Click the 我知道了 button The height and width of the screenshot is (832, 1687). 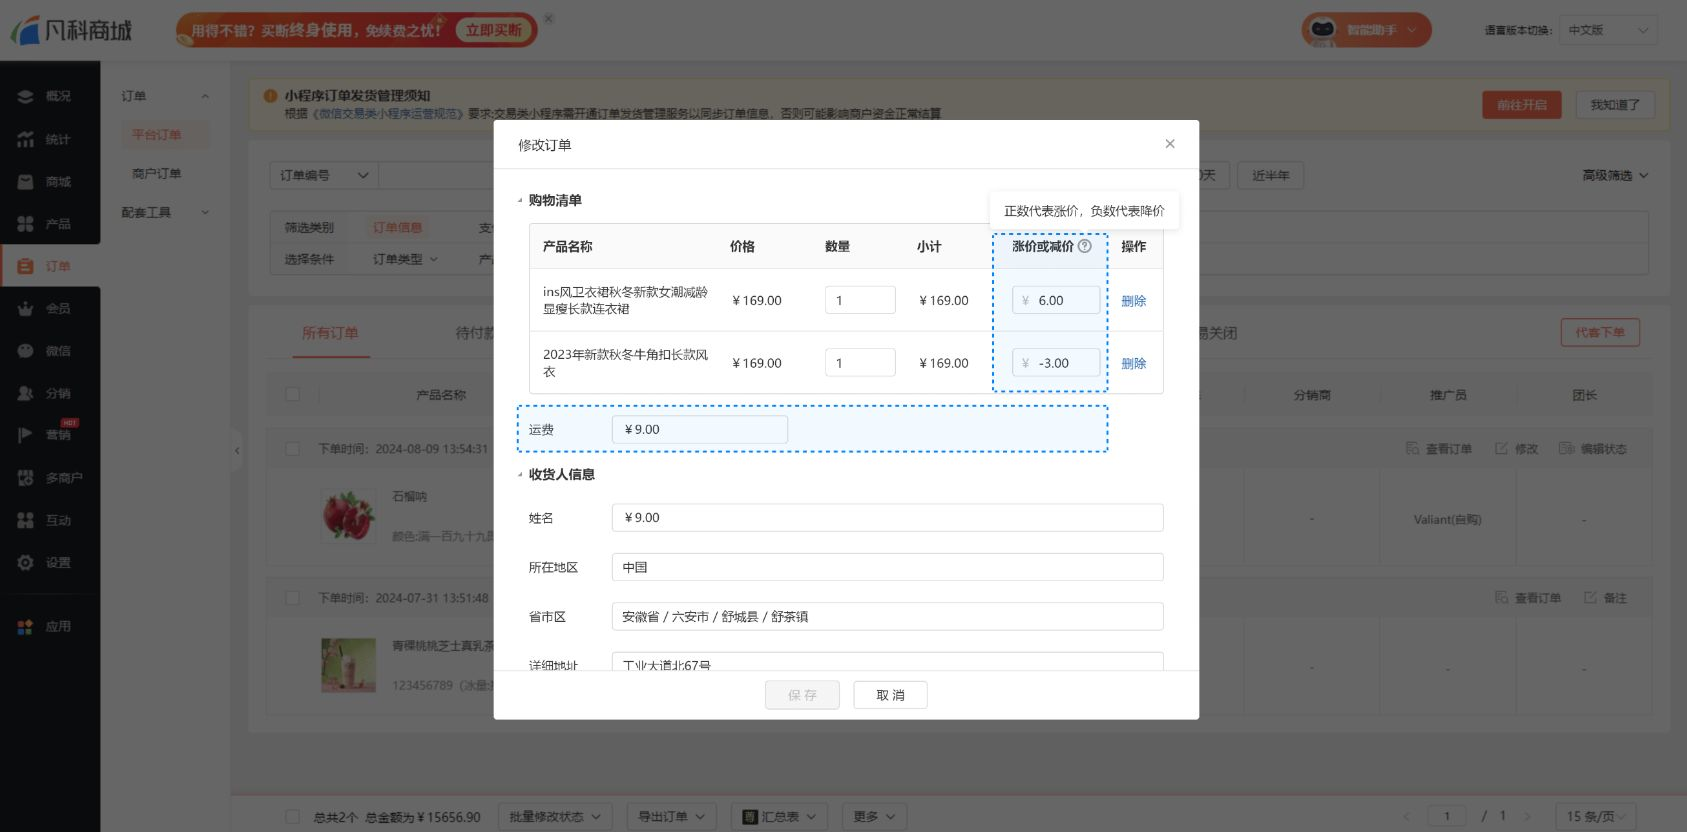pos(1615,105)
